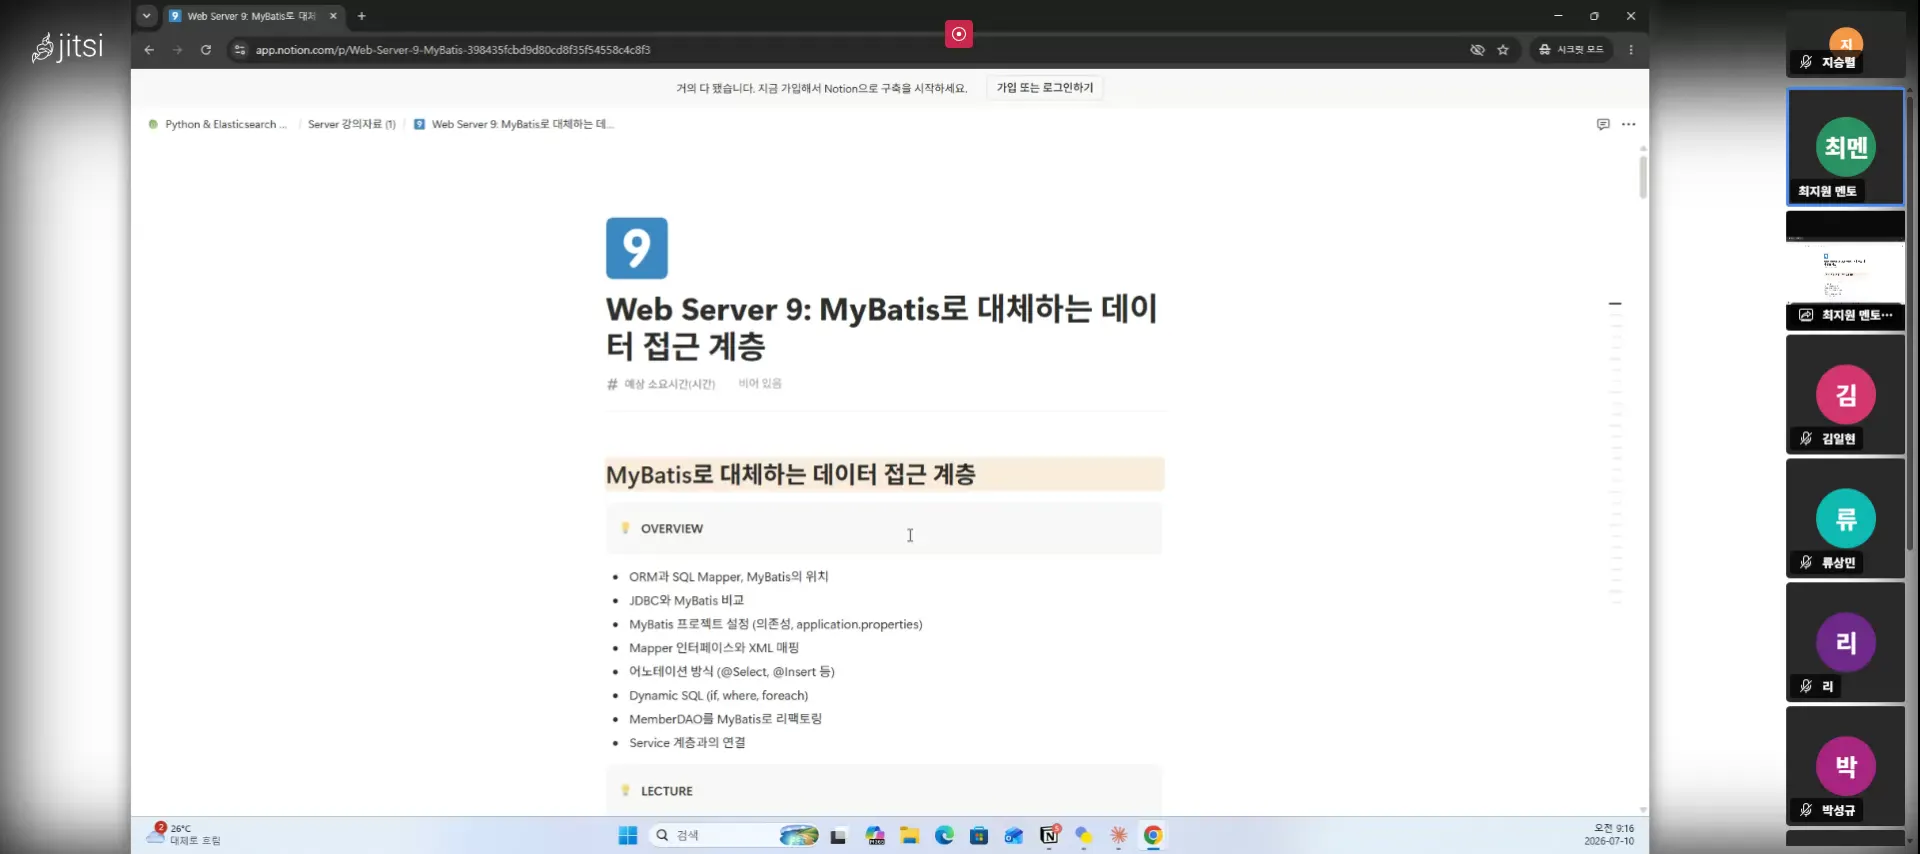Image resolution: width=1920 pixels, height=854 pixels.
Task: Click the 비어 있음 property value
Action: tap(760, 384)
